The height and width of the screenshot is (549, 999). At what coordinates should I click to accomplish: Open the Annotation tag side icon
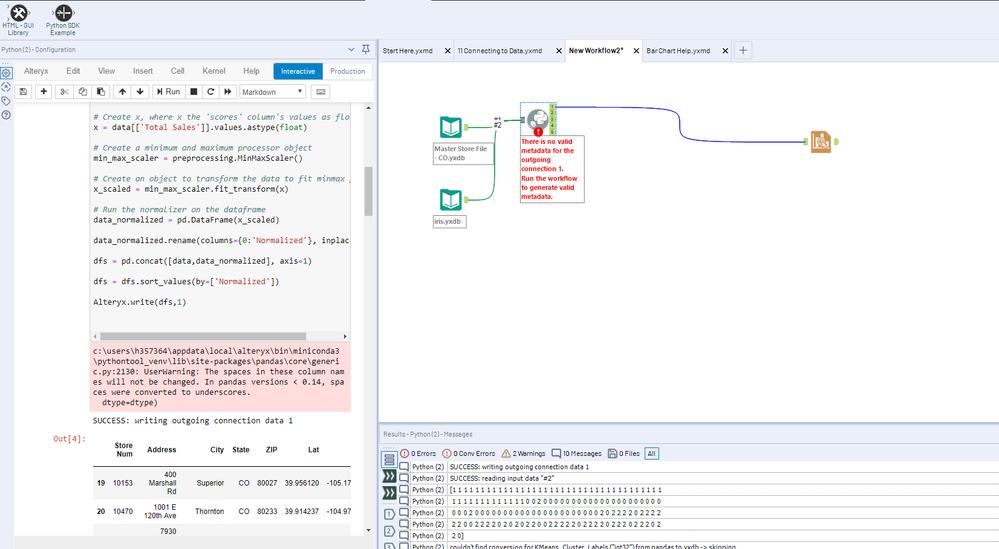point(6,101)
